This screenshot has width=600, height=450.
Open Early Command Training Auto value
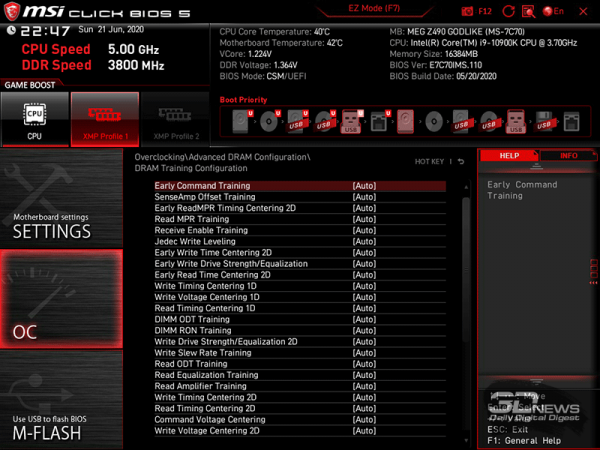click(364, 186)
